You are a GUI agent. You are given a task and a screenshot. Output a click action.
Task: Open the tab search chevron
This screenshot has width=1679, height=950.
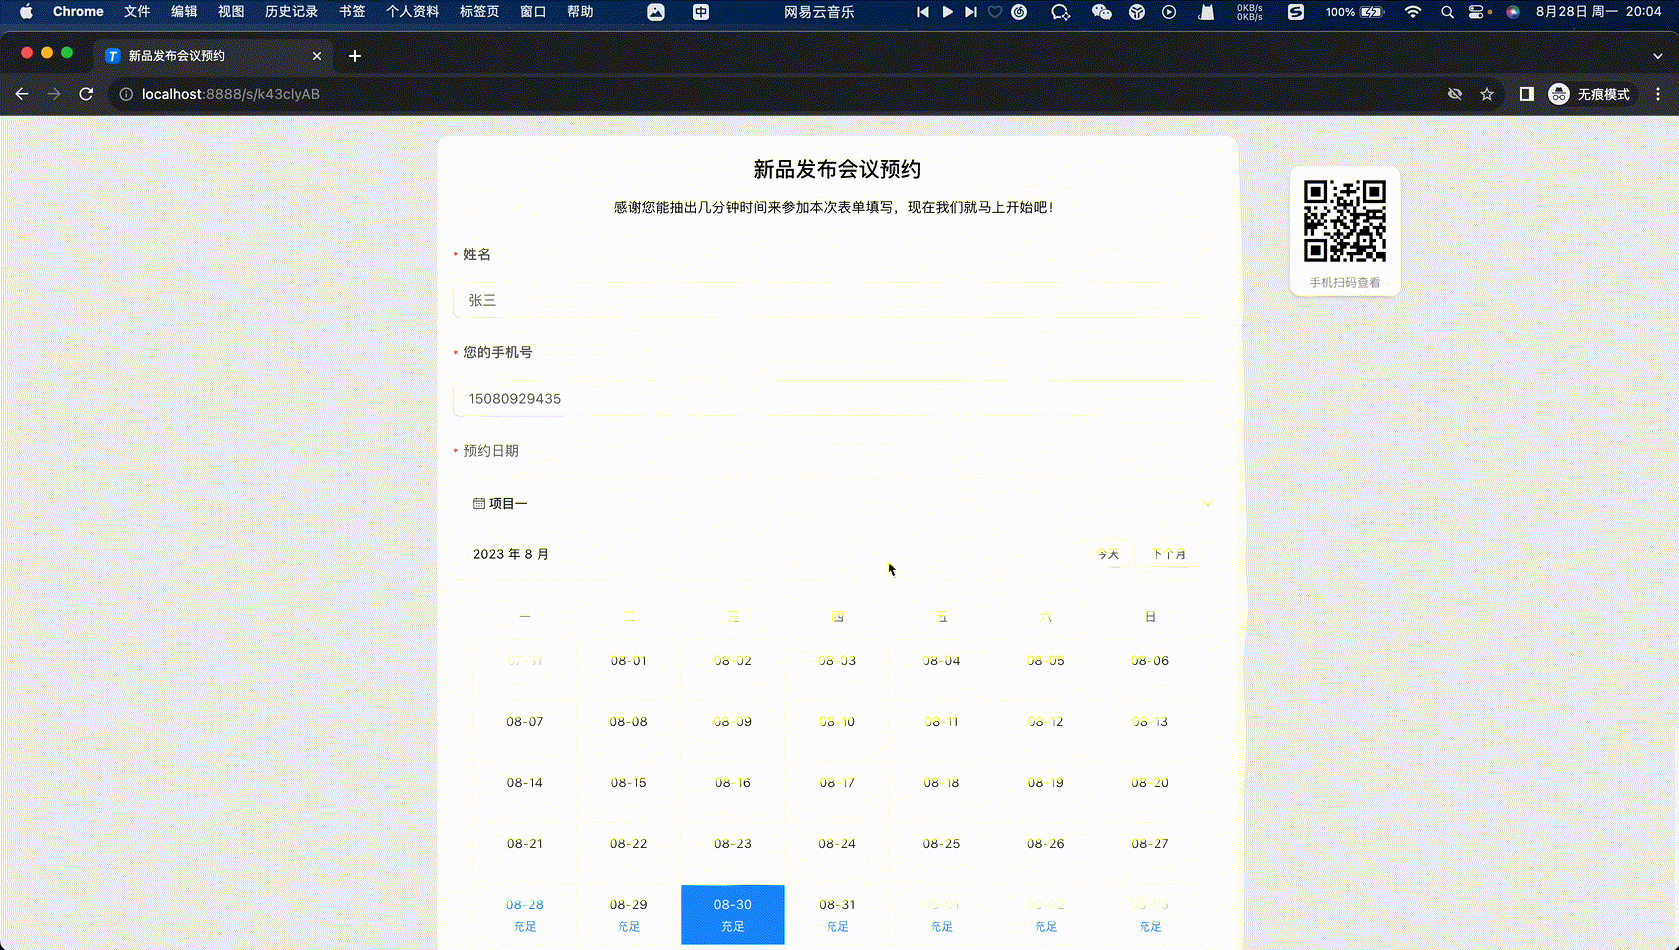1657,56
